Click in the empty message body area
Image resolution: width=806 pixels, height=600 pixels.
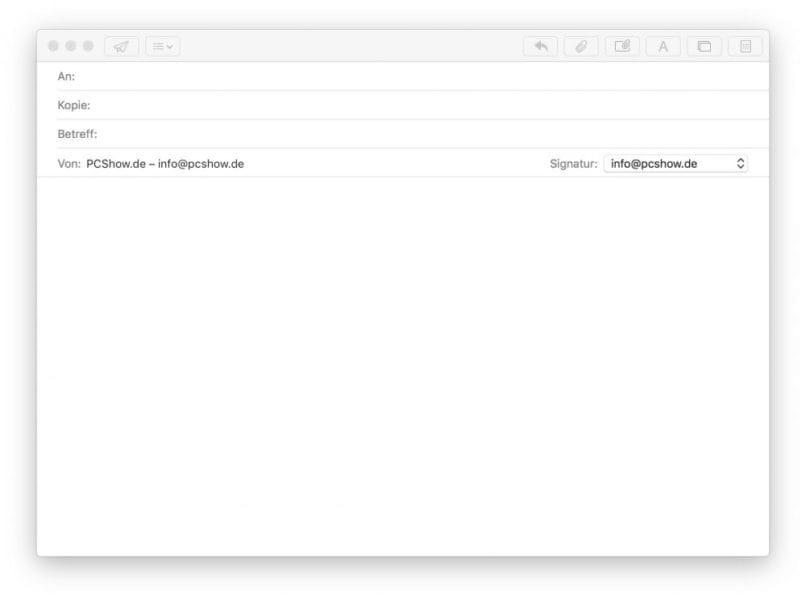[403, 365]
